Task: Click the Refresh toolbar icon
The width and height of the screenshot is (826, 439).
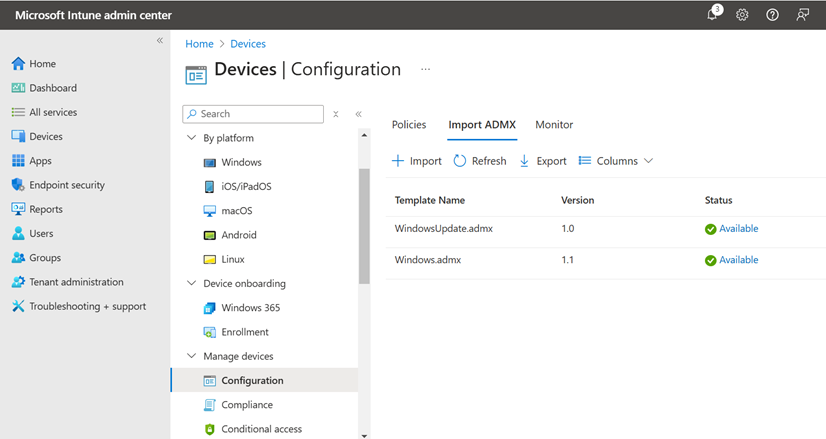Action: tap(460, 161)
